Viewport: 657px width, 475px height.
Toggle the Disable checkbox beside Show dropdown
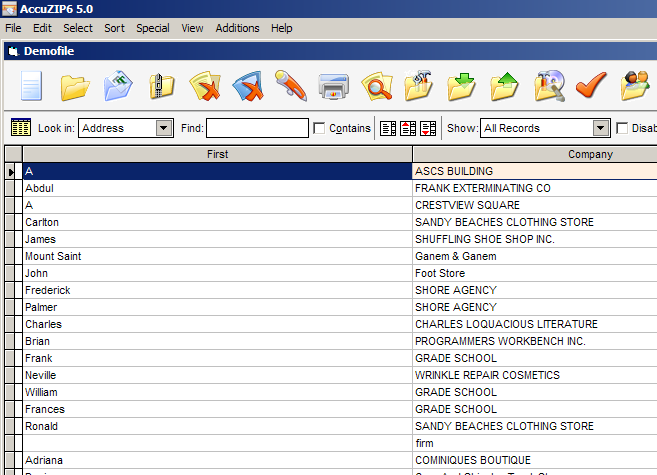pyautogui.click(x=622, y=128)
